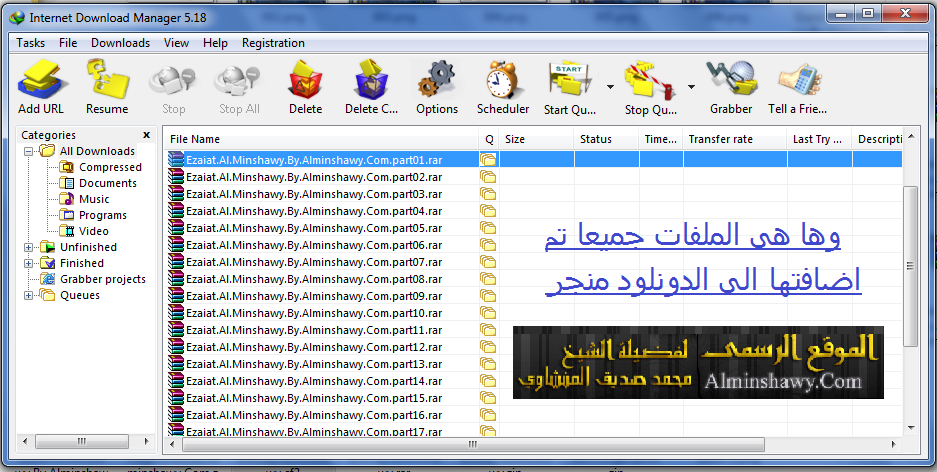Select the part11.rar file row
The image size is (937, 472).
coord(532,330)
